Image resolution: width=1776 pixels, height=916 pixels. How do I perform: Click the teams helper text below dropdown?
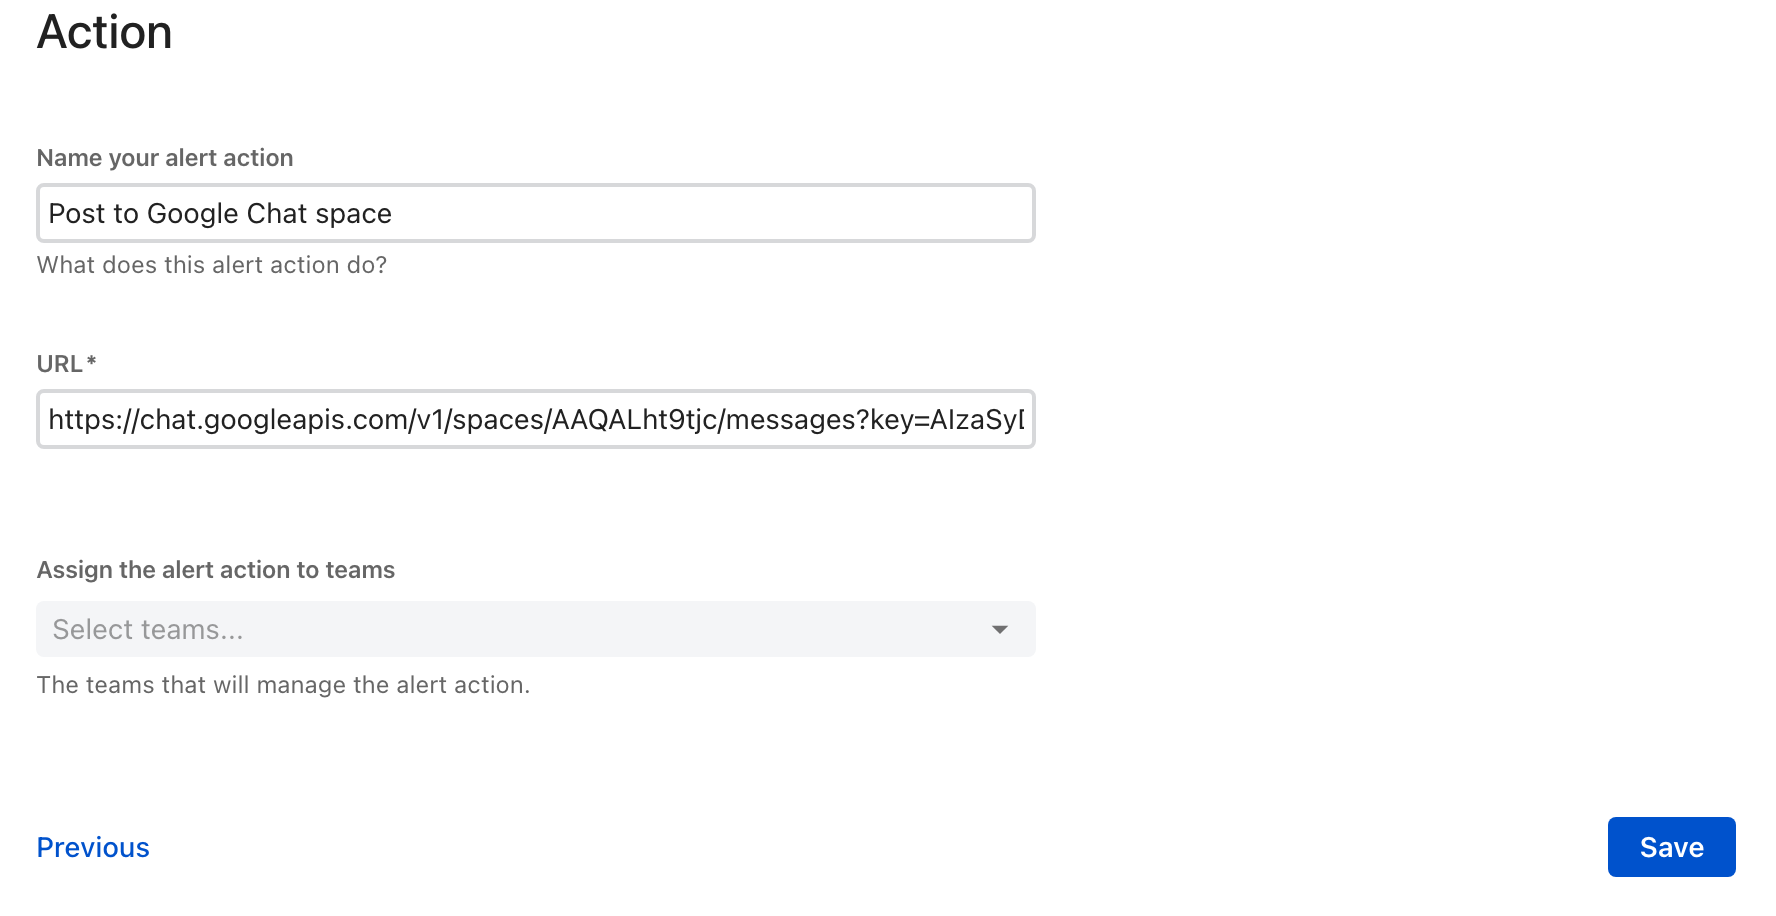283,685
